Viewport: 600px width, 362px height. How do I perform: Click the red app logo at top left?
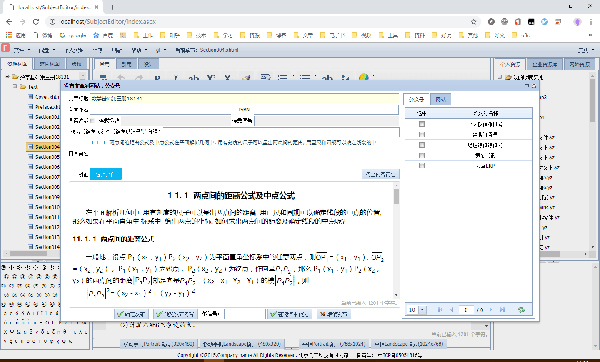[x=5, y=48]
